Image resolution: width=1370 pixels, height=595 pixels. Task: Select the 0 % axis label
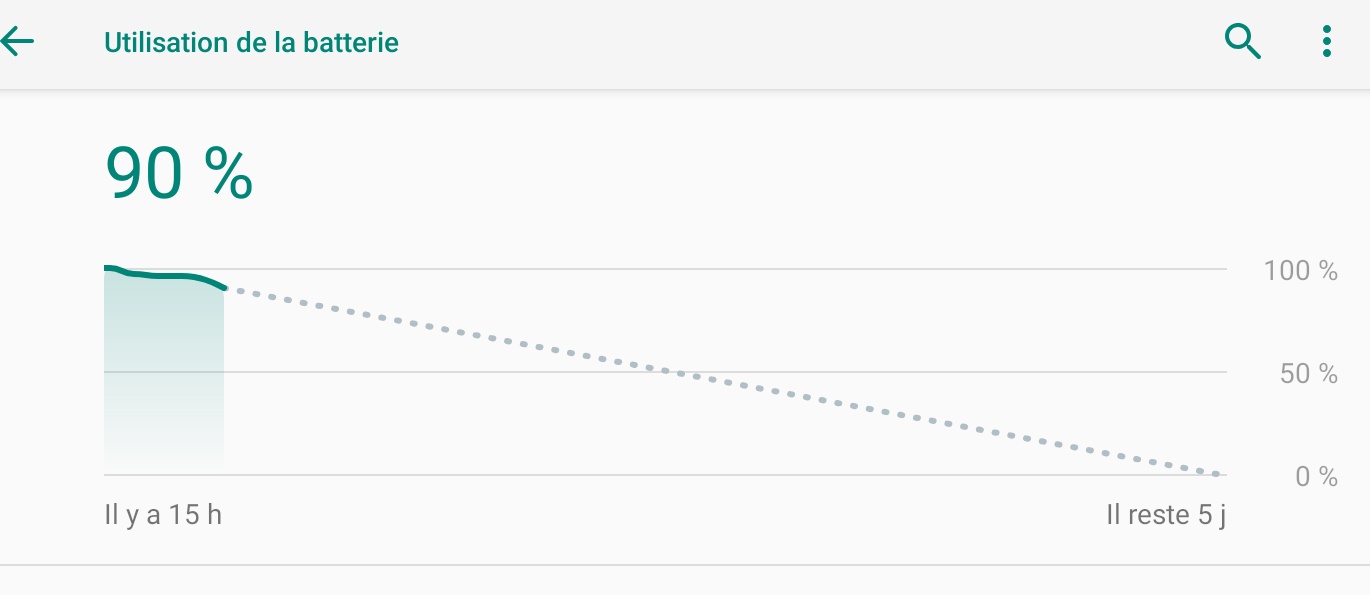coord(1316,477)
